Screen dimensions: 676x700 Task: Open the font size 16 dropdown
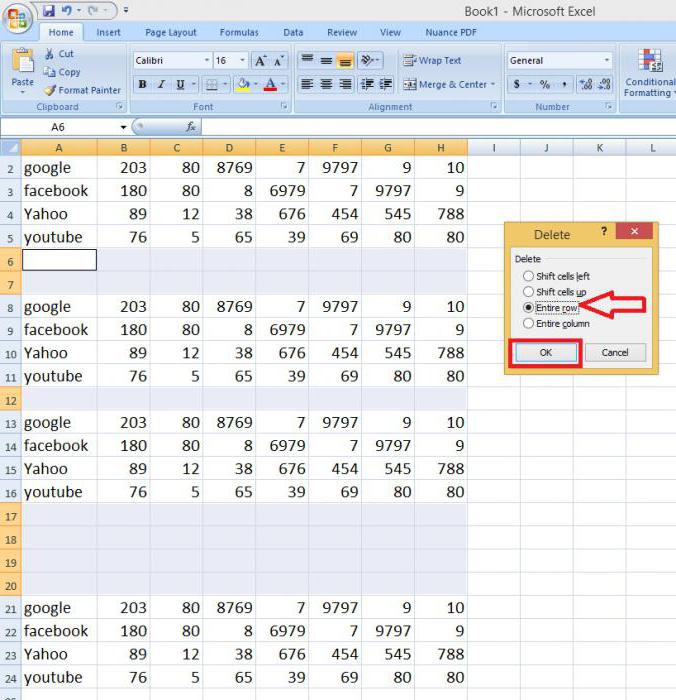click(x=242, y=60)
